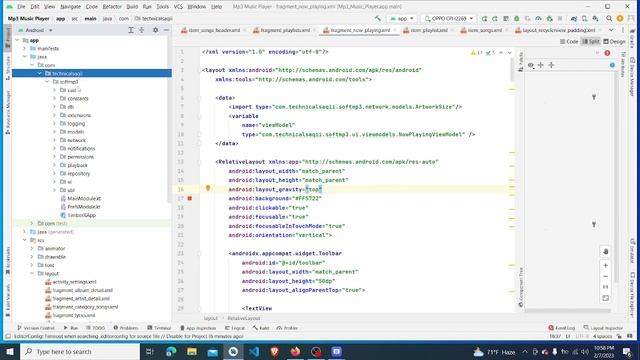Open the yellow account avatar icon

coord(620,18)
